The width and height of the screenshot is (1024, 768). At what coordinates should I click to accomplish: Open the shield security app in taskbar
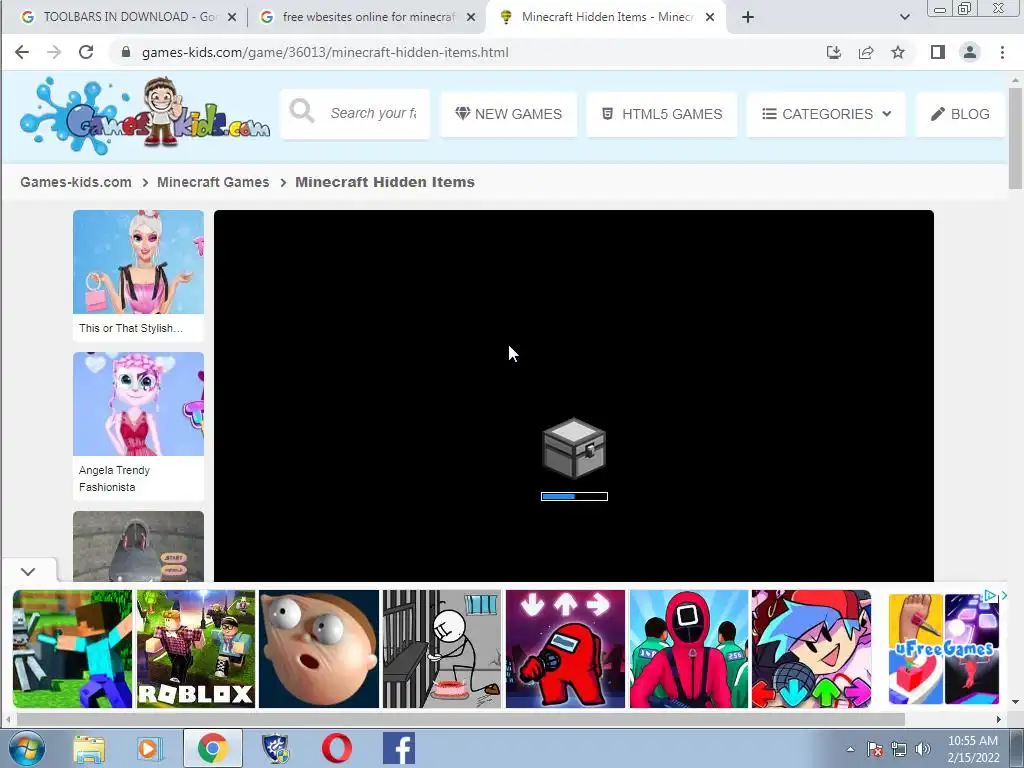coord(275,749)
